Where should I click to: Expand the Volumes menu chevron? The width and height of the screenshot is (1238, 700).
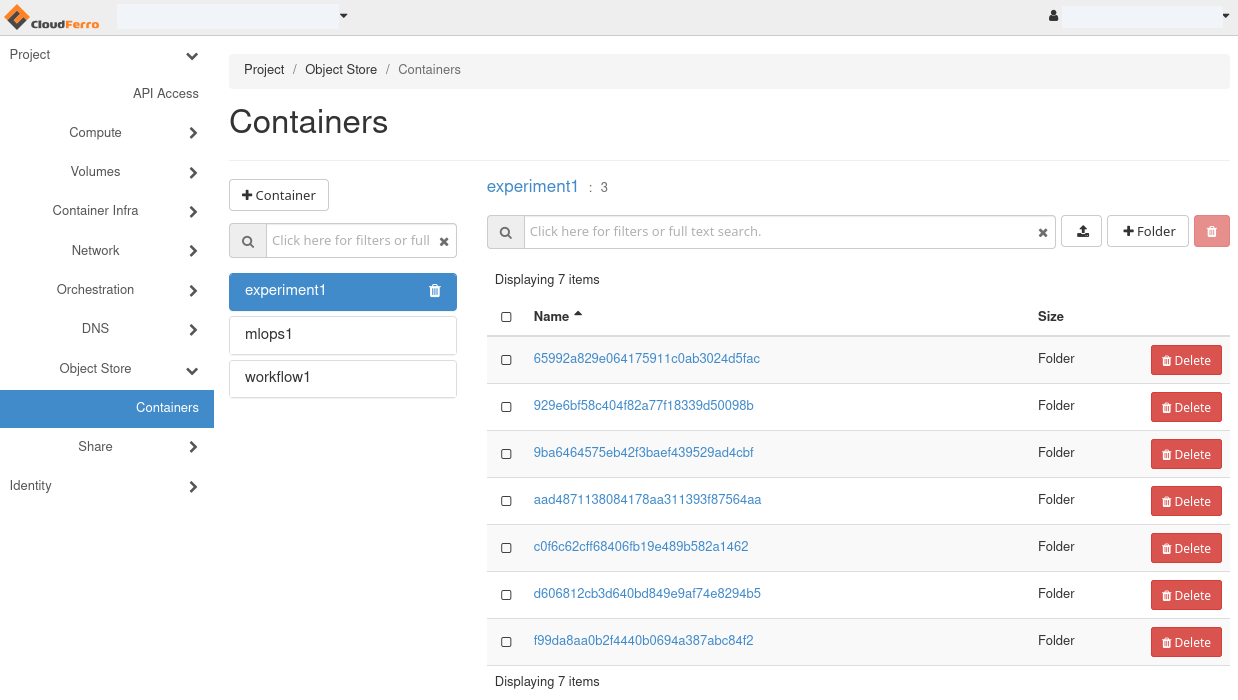193,173
